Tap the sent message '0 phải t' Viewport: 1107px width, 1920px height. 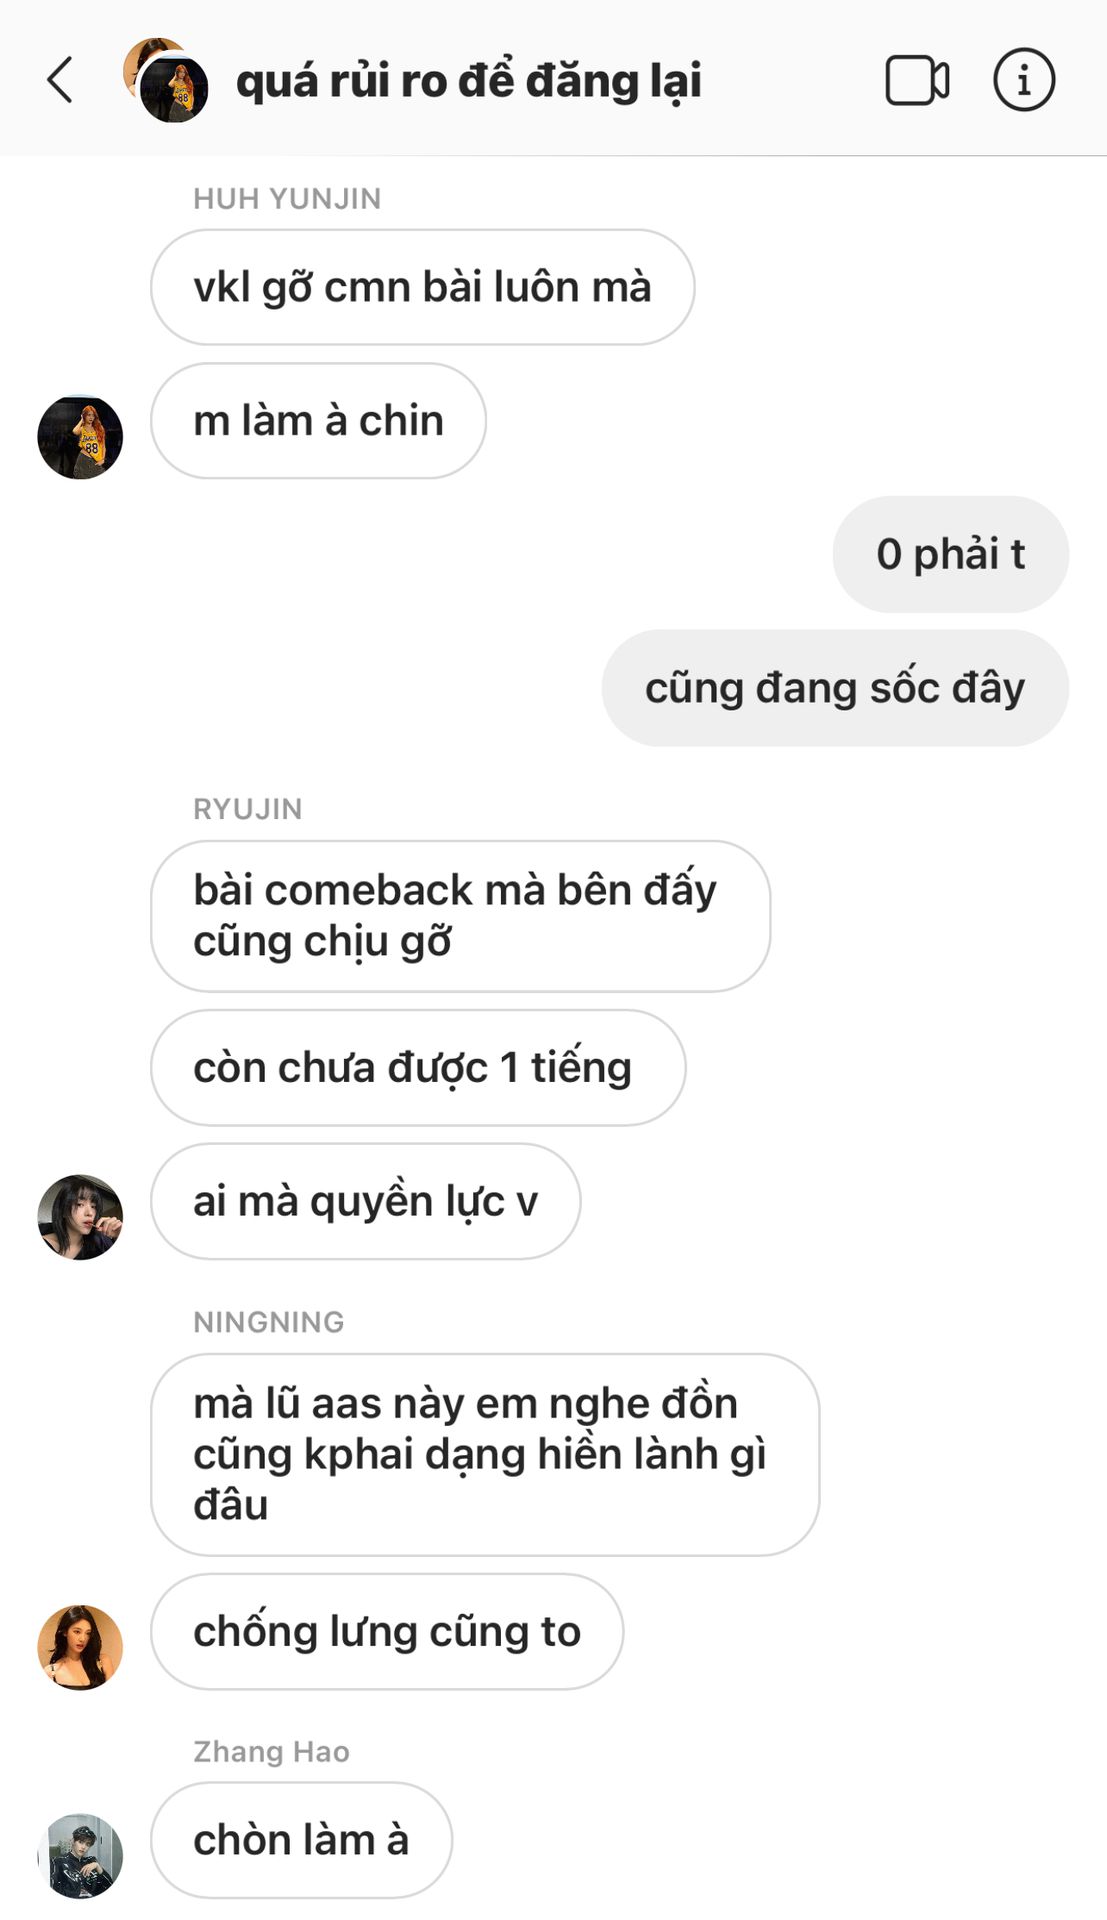pyautogui.click(x=950, y=554)
